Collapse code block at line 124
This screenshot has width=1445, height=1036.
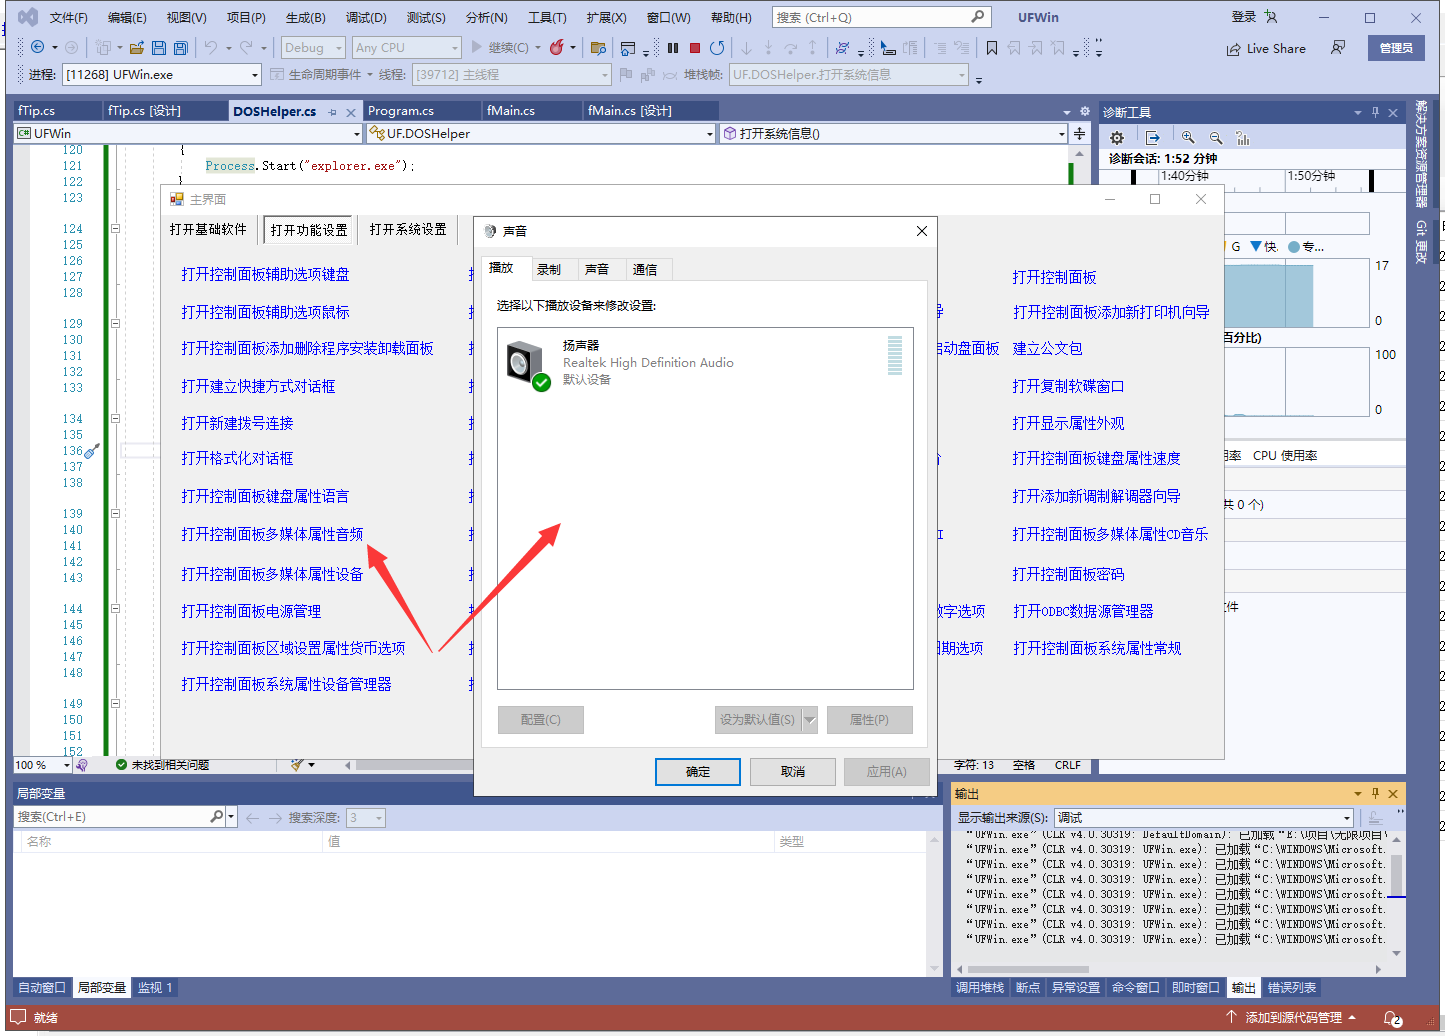pos(115,229)
